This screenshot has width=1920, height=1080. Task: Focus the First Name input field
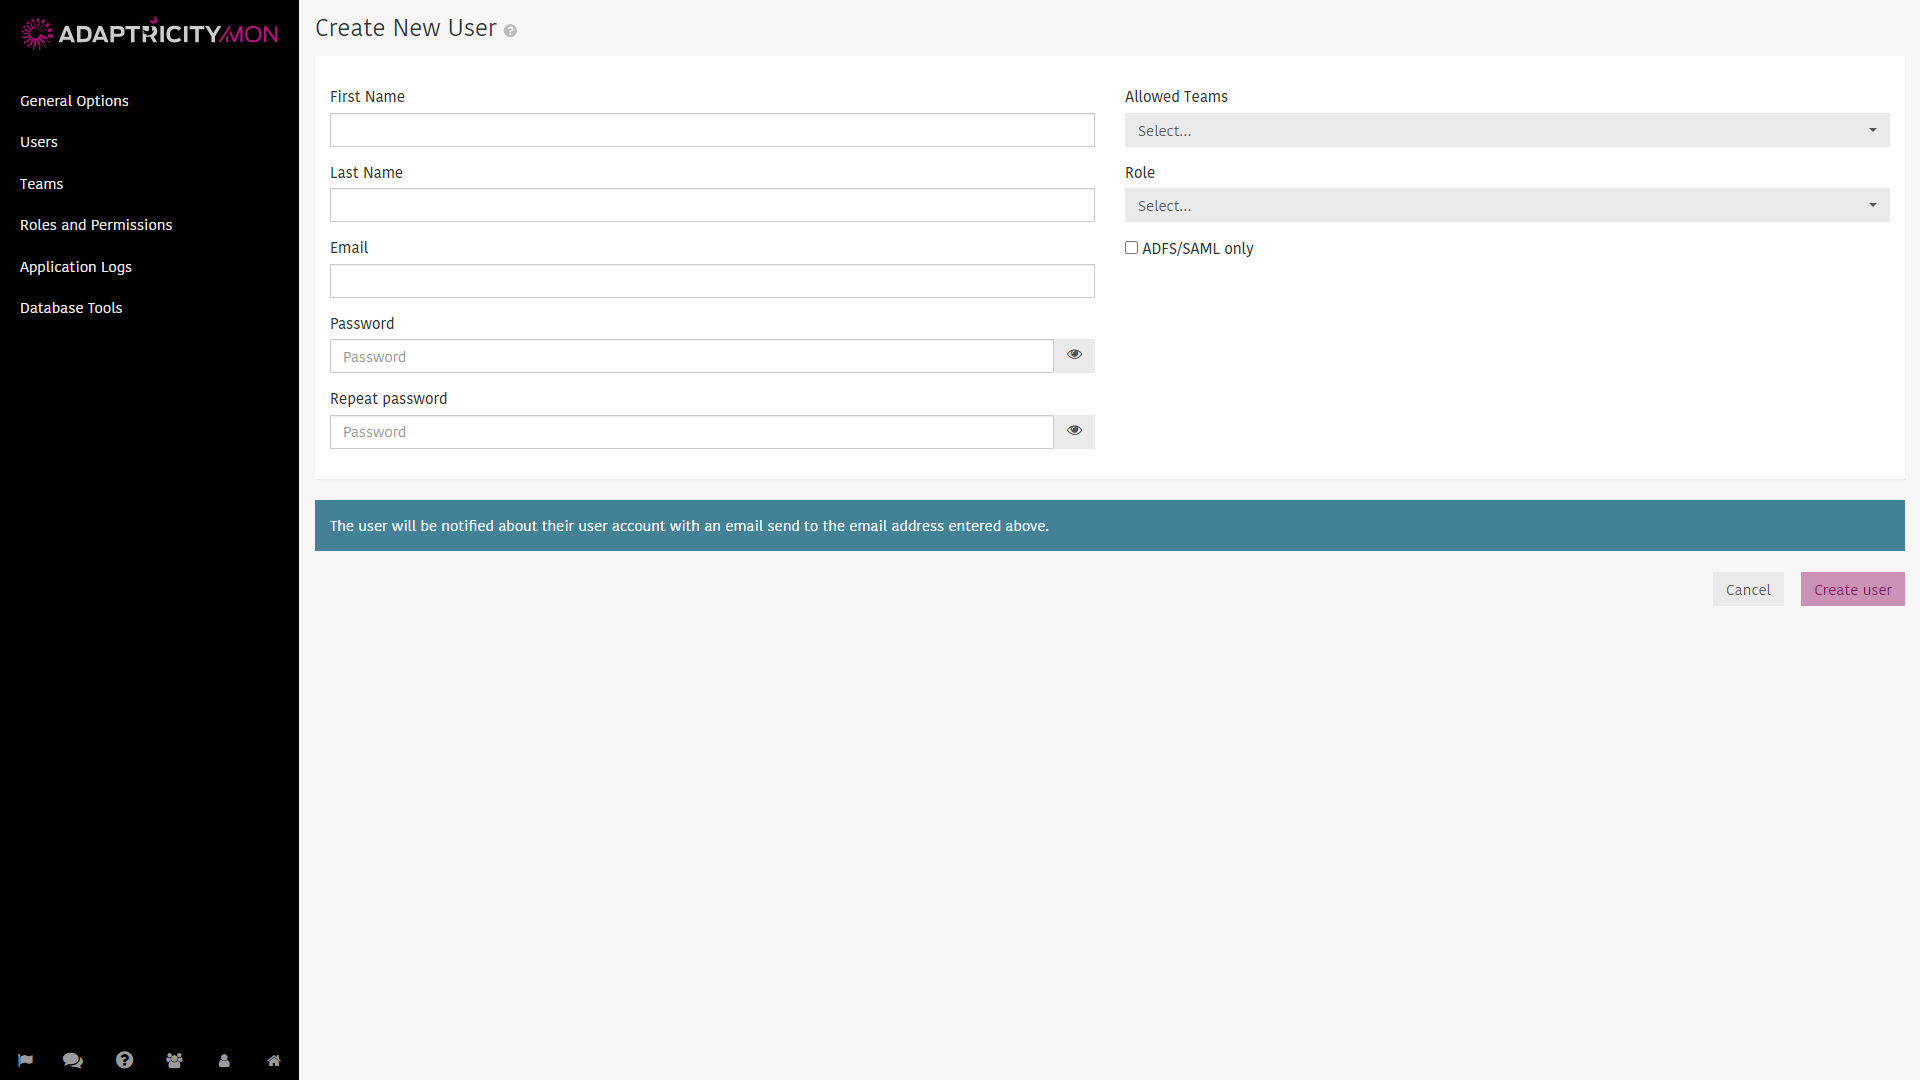click(712, 130)
